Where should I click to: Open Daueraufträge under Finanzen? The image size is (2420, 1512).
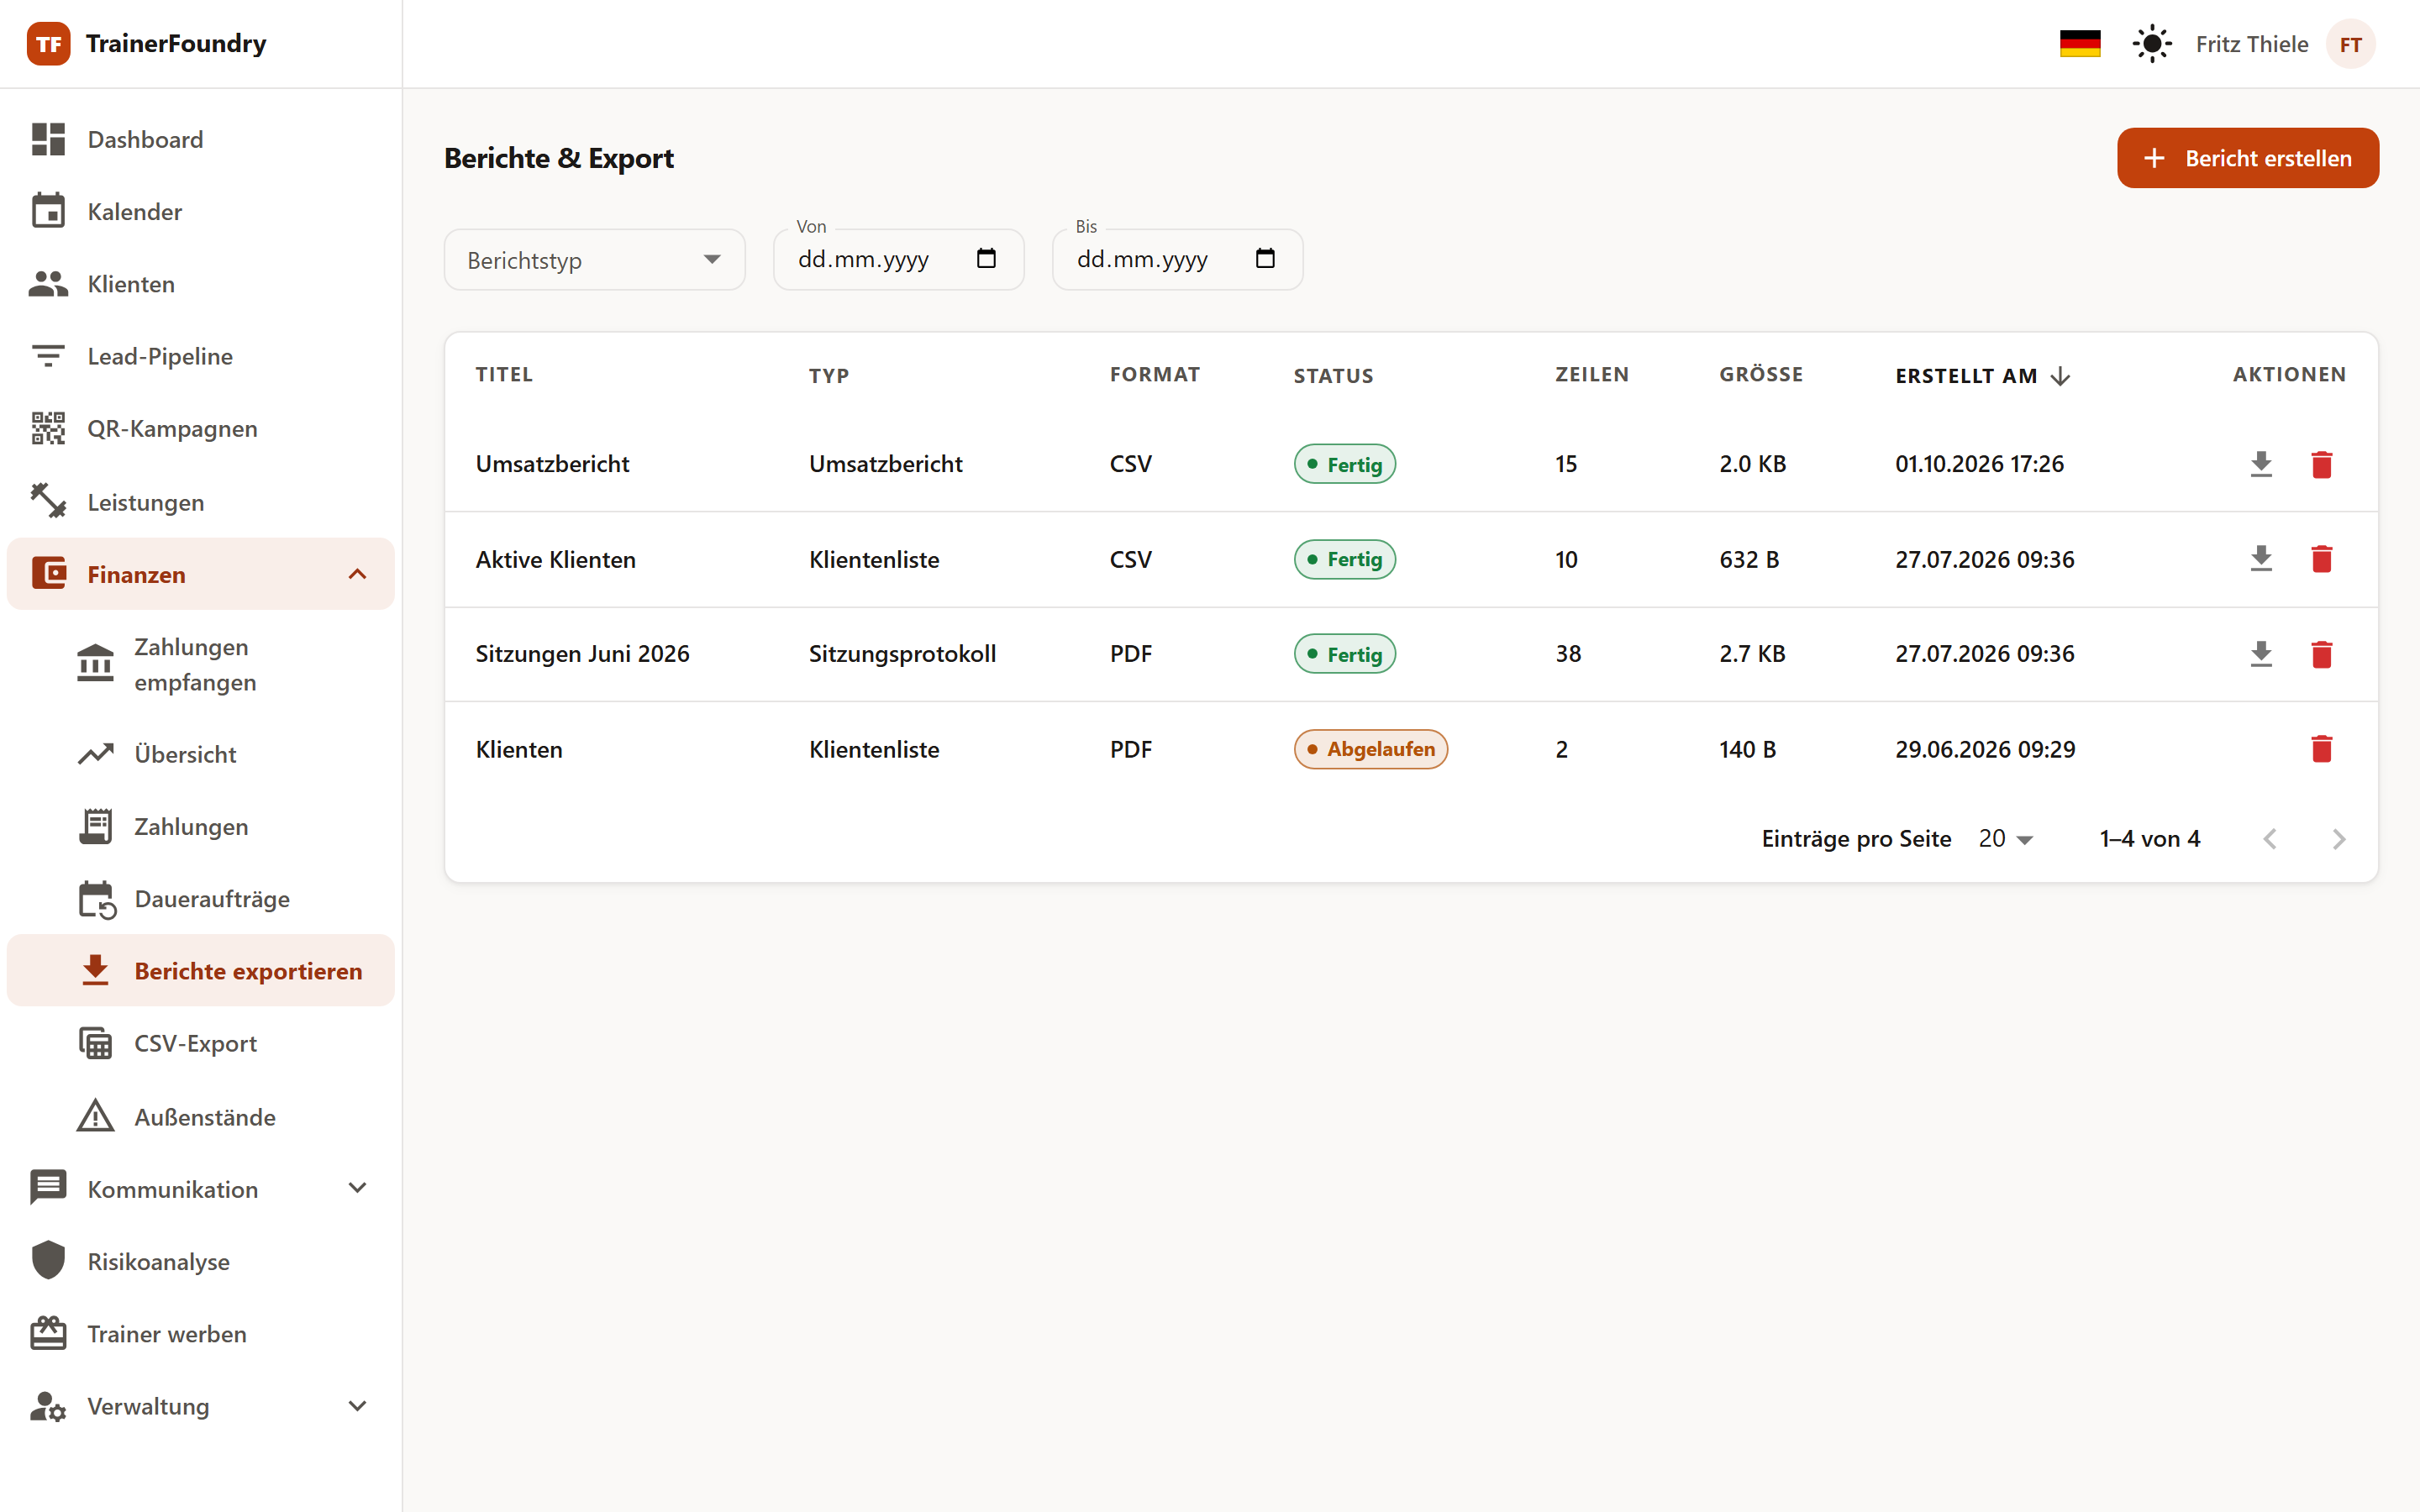pos(201,899)
